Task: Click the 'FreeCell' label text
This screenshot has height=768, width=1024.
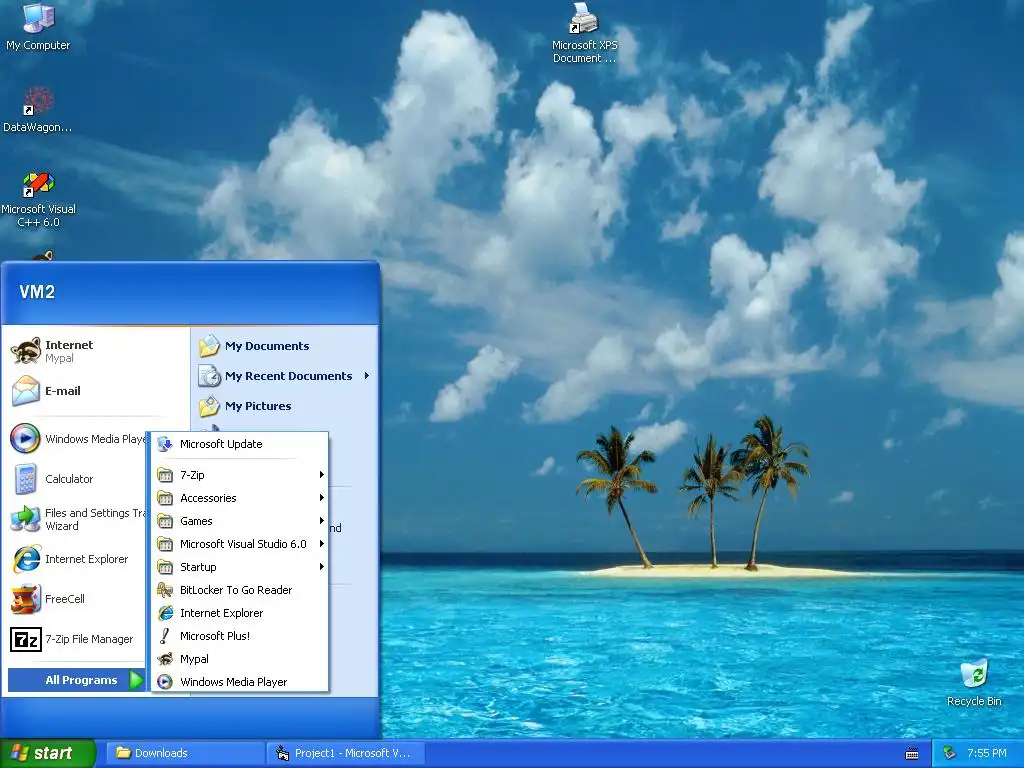Action: tap(65, 599)
